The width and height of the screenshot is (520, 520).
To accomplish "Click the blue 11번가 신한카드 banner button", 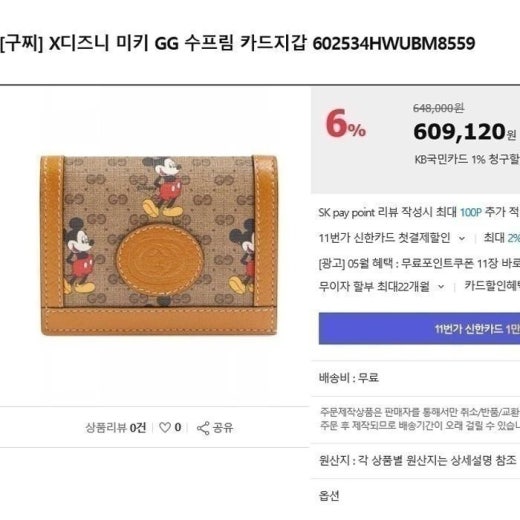I will click(x=419, y=328).
